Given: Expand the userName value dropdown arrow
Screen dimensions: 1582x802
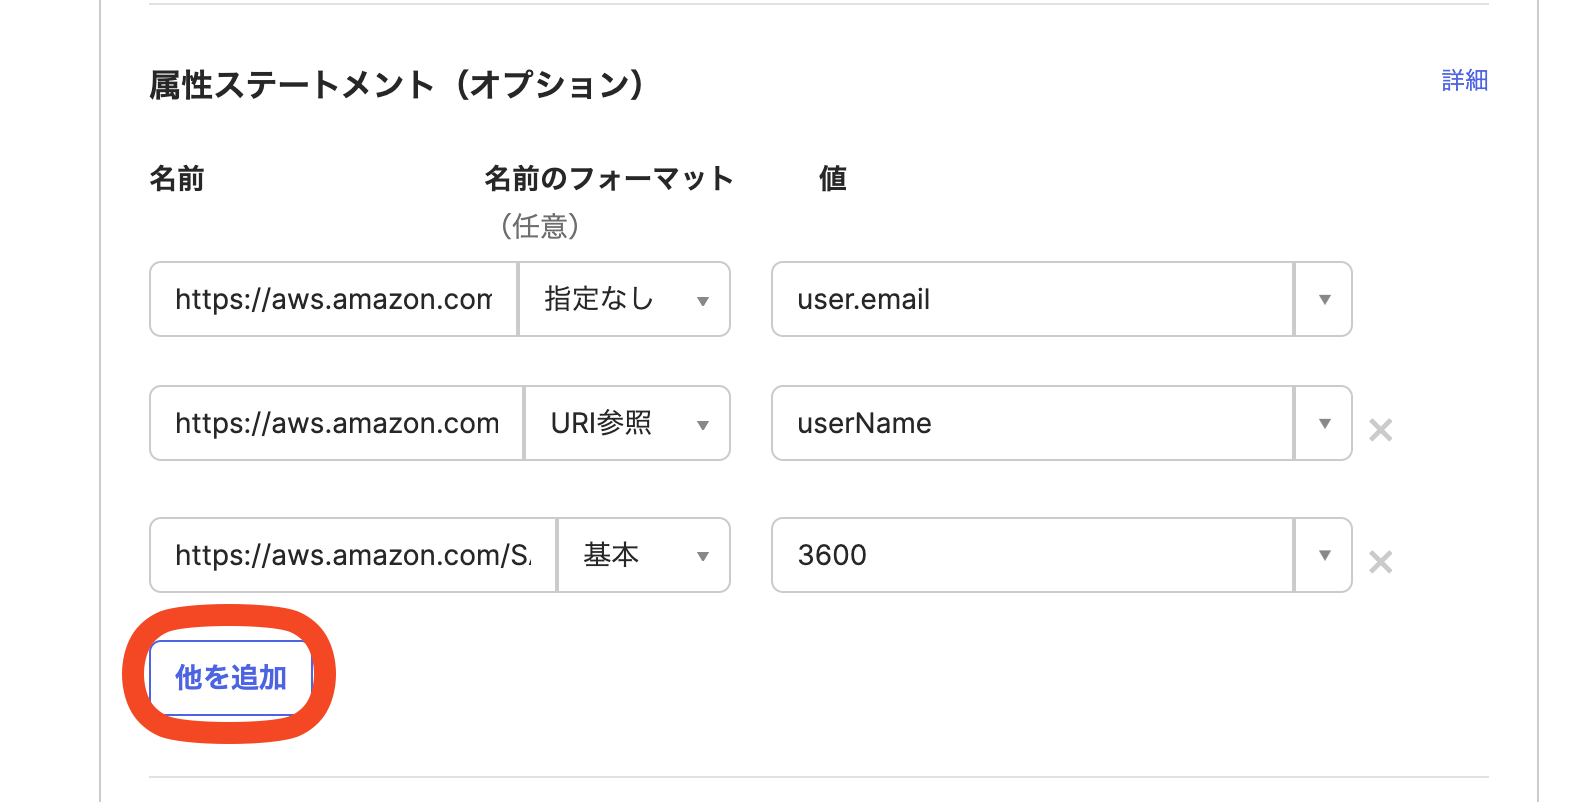Looking at the screenshot, I should 1324,423.
